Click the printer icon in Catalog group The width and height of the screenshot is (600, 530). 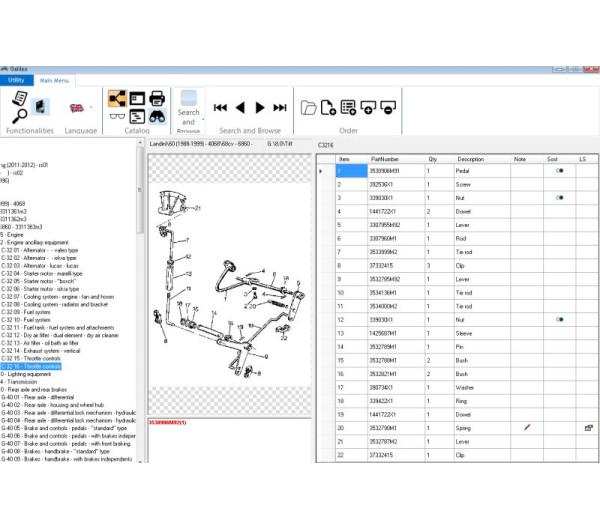[157, 98]
